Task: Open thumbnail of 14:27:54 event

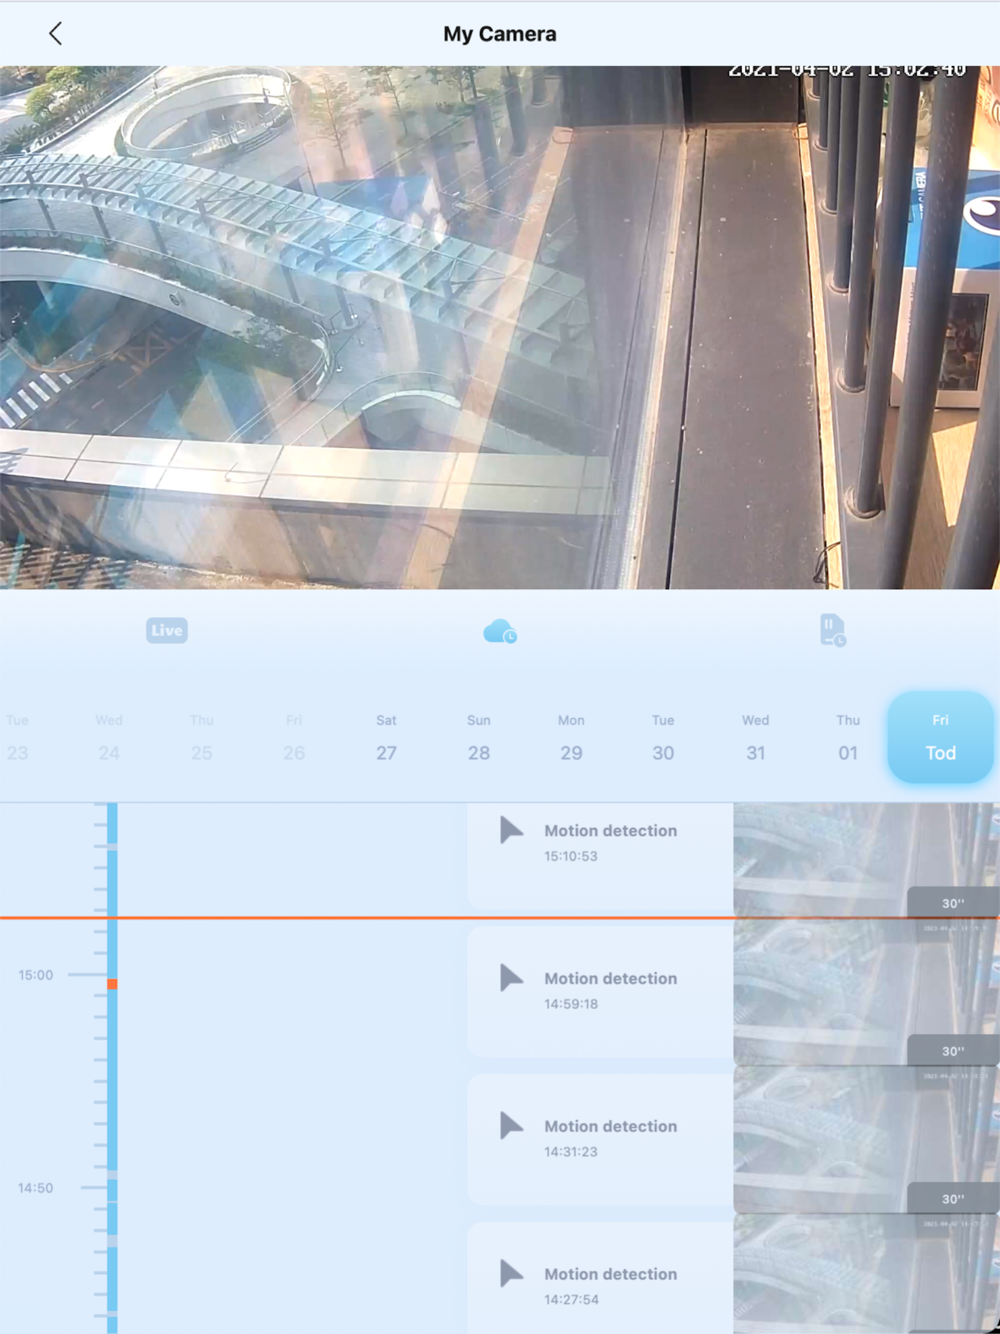Action: (866, 1274)
